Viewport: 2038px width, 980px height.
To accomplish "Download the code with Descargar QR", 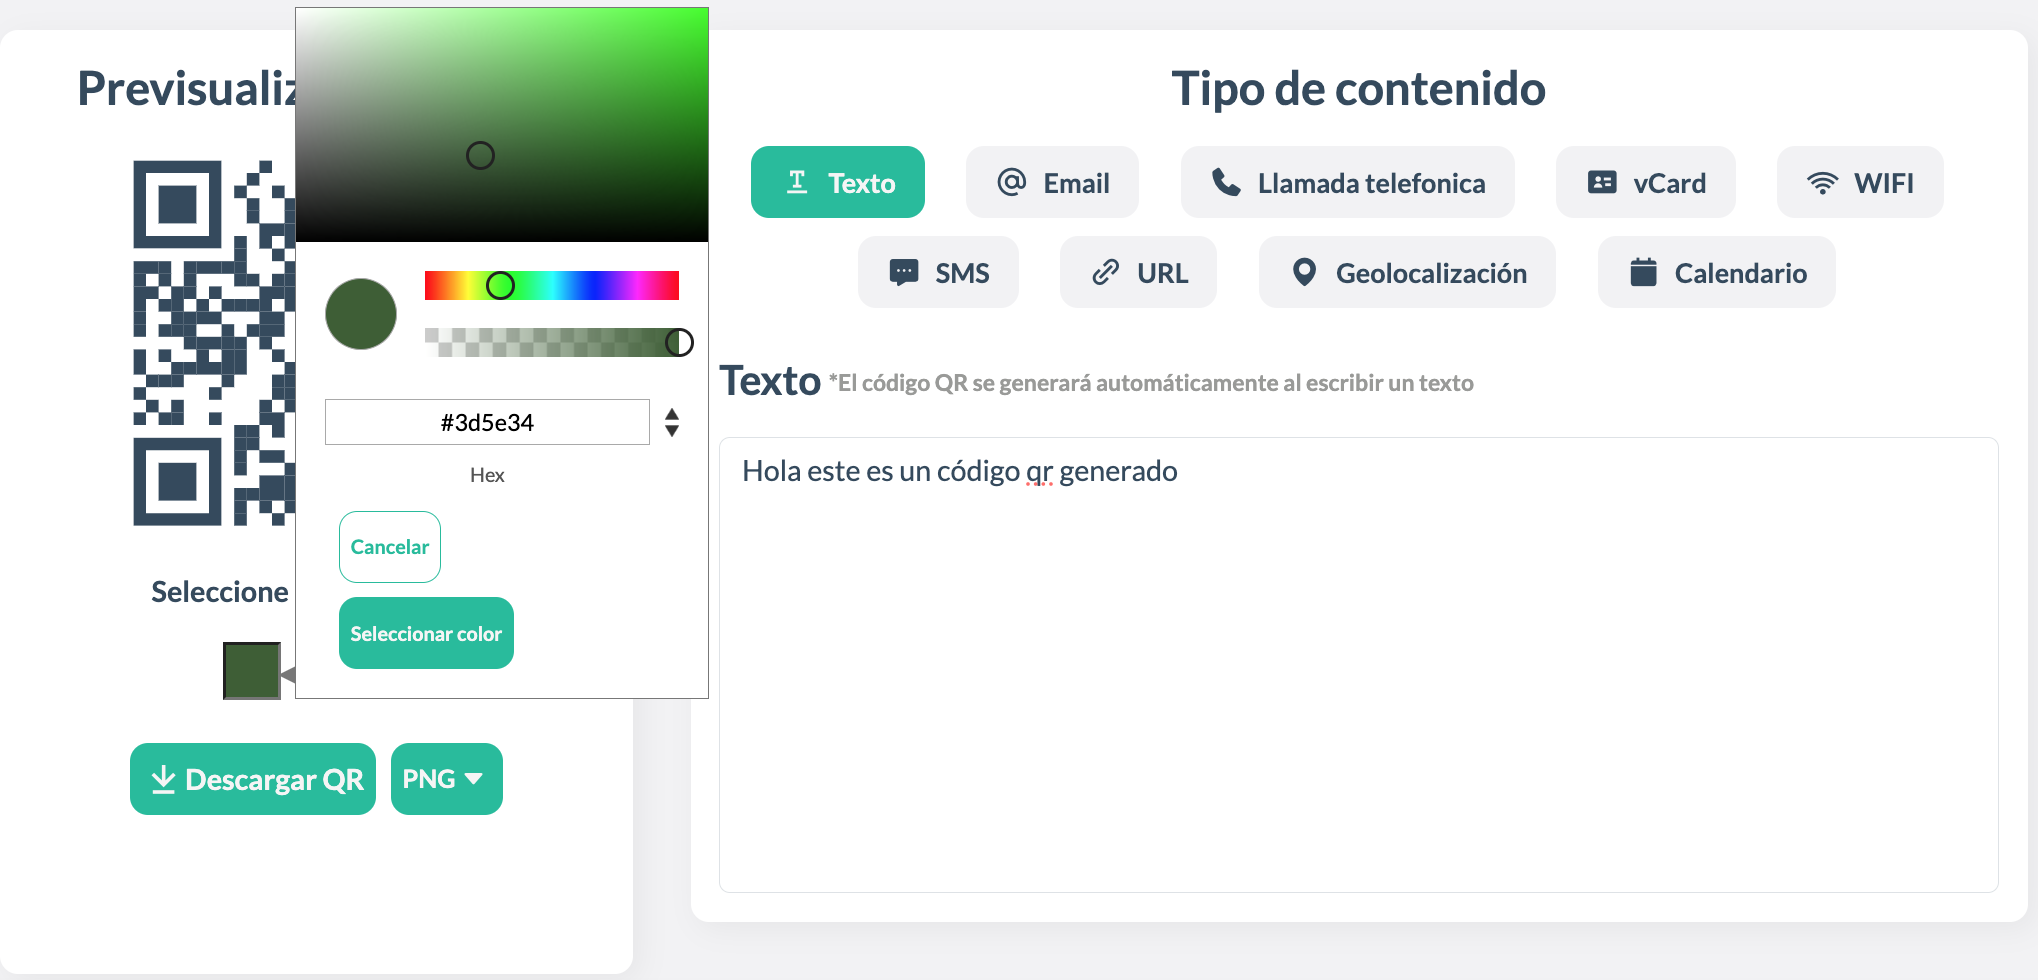I will point(253,779).
